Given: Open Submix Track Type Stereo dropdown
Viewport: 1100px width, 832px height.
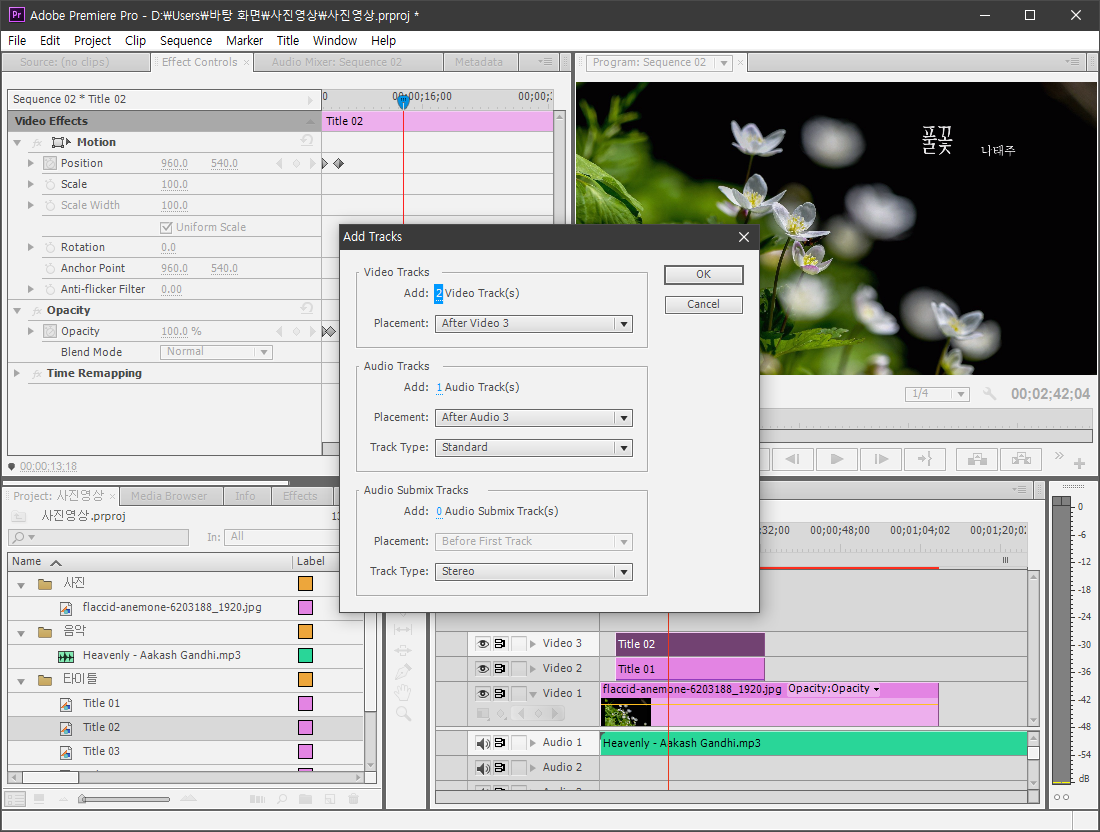Looking at the screenshot, I should (533, 572).
